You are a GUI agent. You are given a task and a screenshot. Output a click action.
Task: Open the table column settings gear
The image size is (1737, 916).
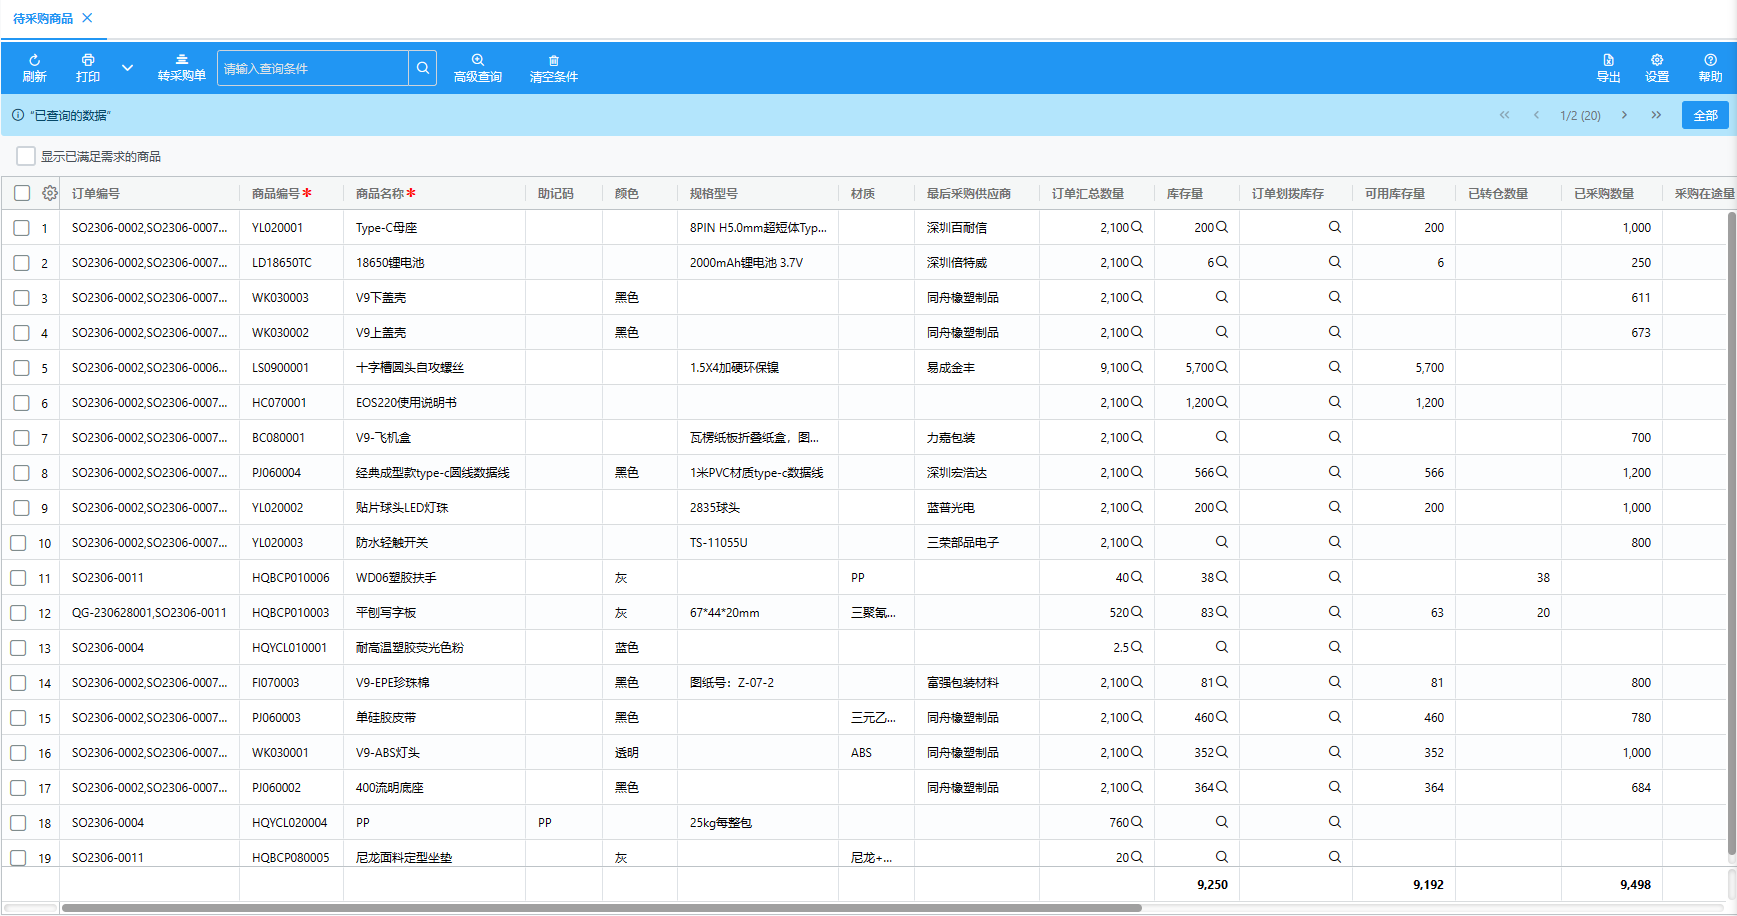coord(50,193)
